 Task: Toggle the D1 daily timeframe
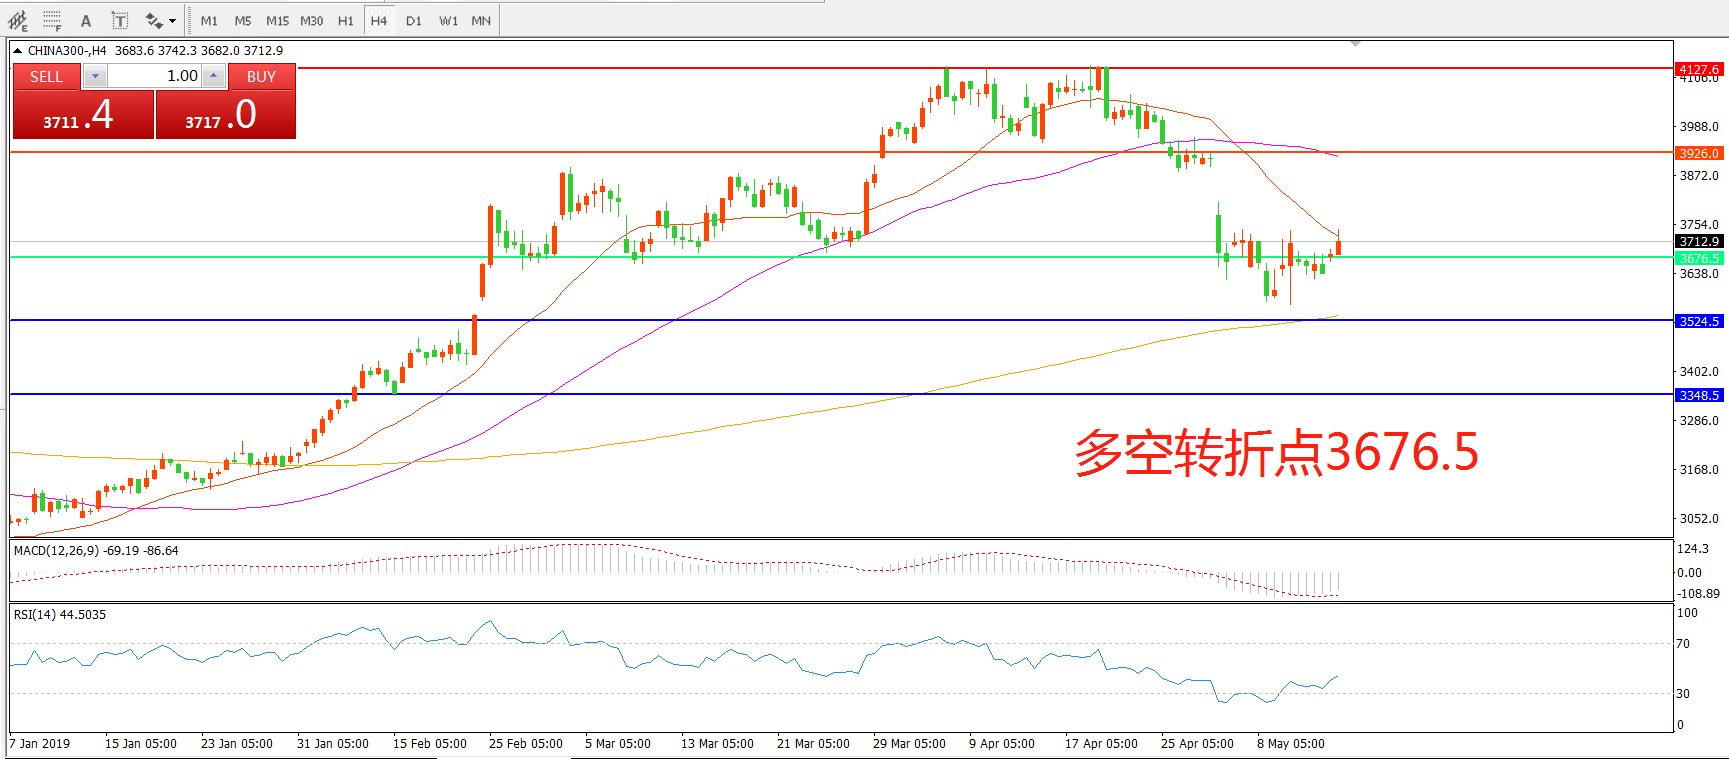point(414,20)
